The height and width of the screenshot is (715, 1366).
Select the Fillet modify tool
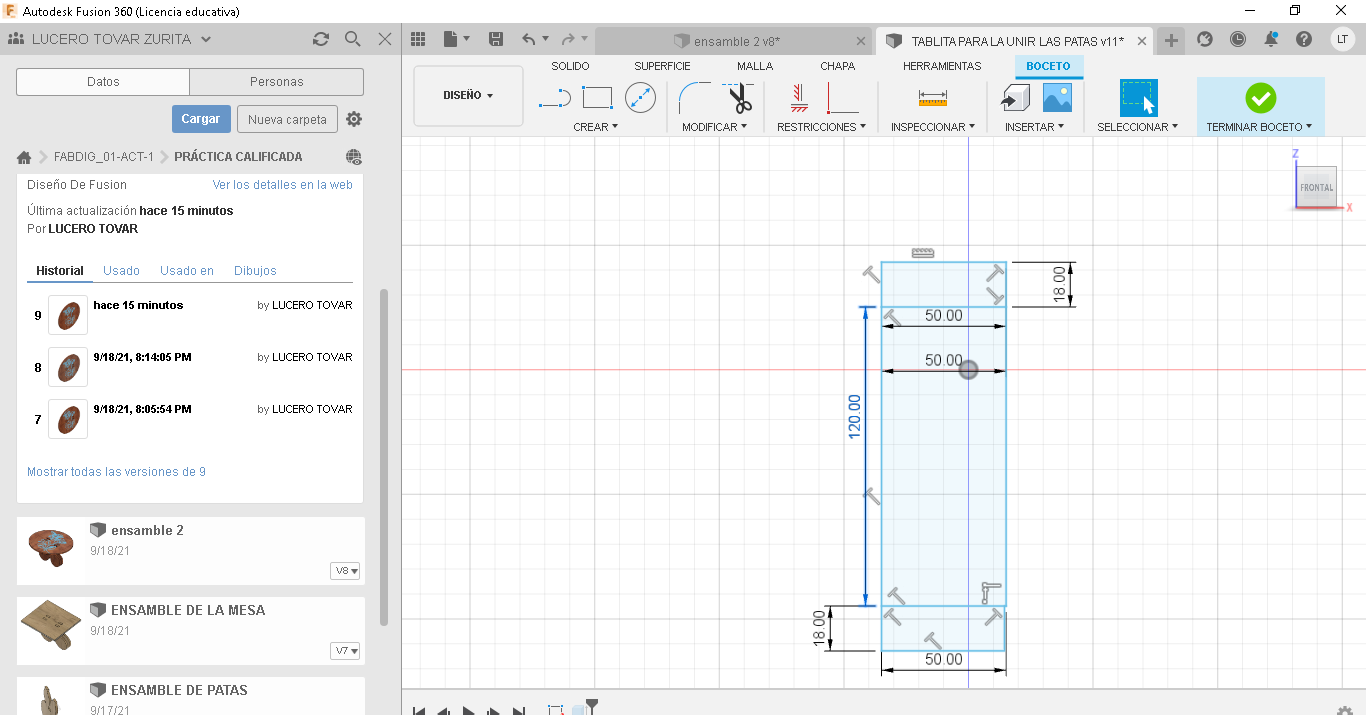pos(694,98)
